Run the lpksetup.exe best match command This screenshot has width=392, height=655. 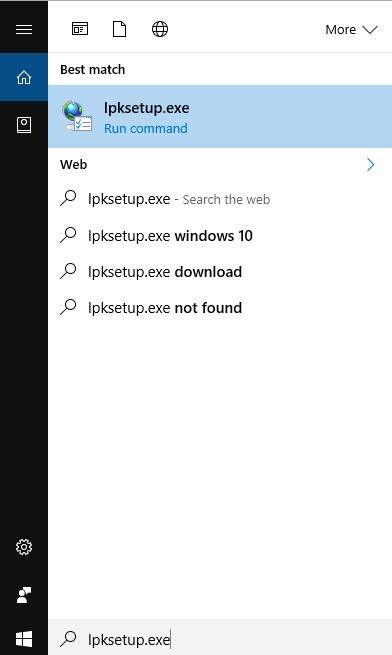click(220, 117)
